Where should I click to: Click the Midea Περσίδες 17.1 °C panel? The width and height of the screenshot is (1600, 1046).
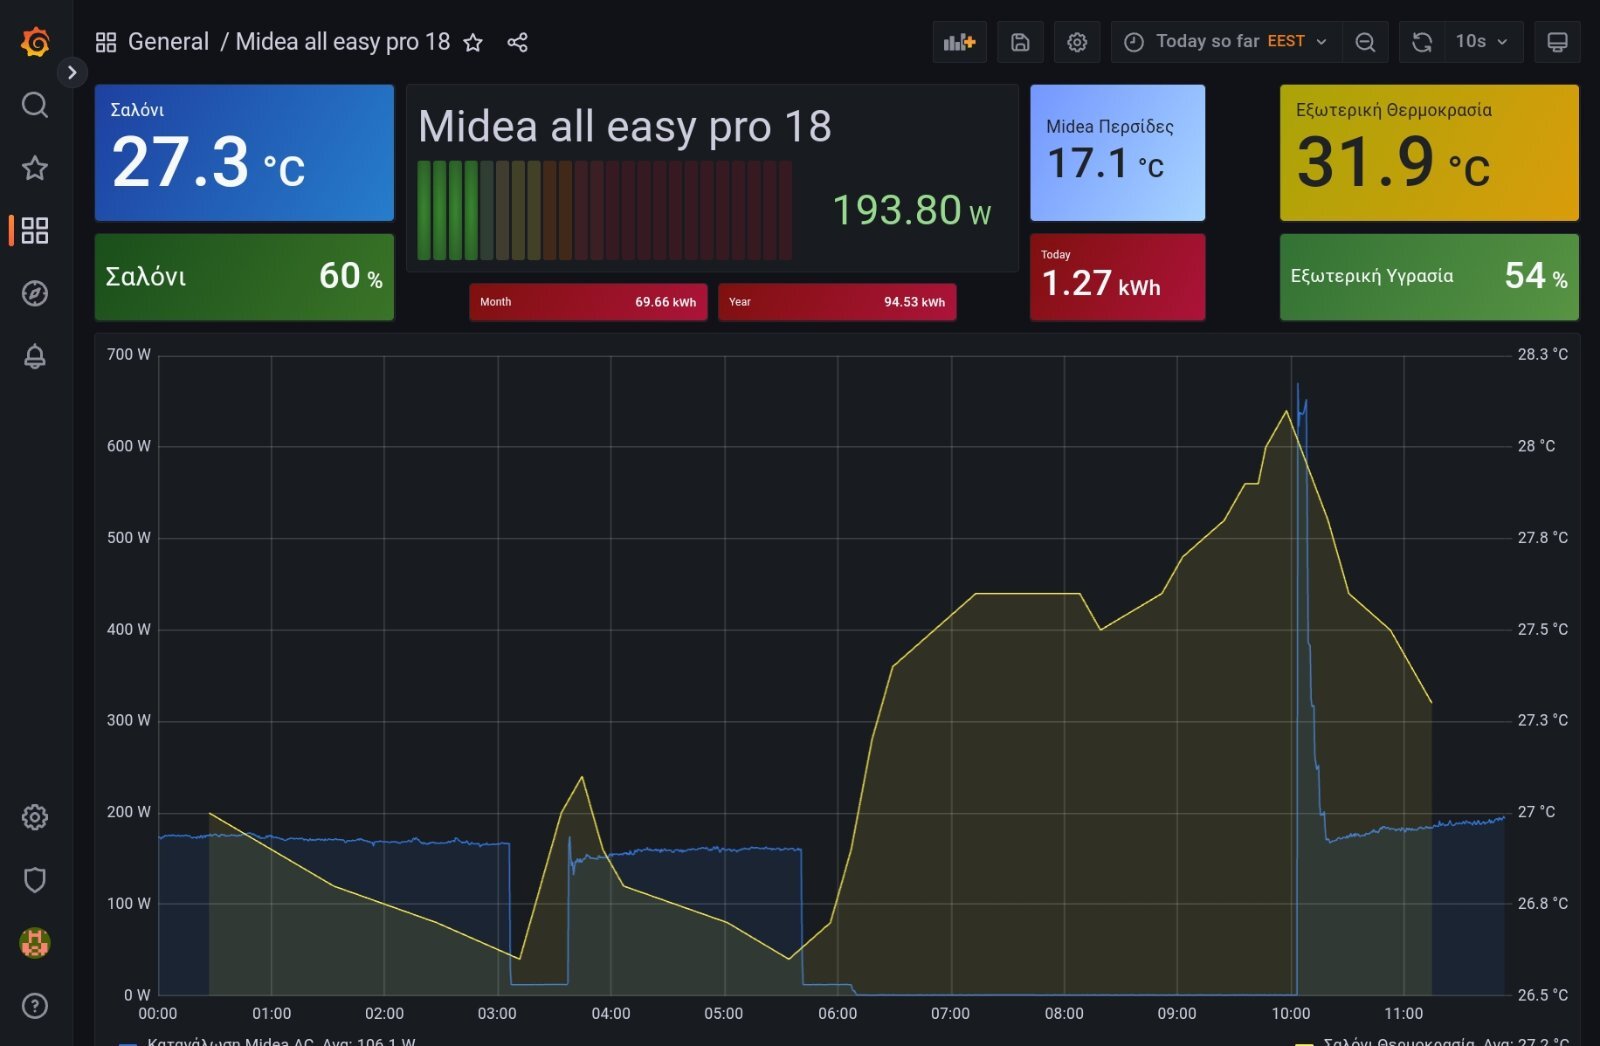pos(1117,153)
